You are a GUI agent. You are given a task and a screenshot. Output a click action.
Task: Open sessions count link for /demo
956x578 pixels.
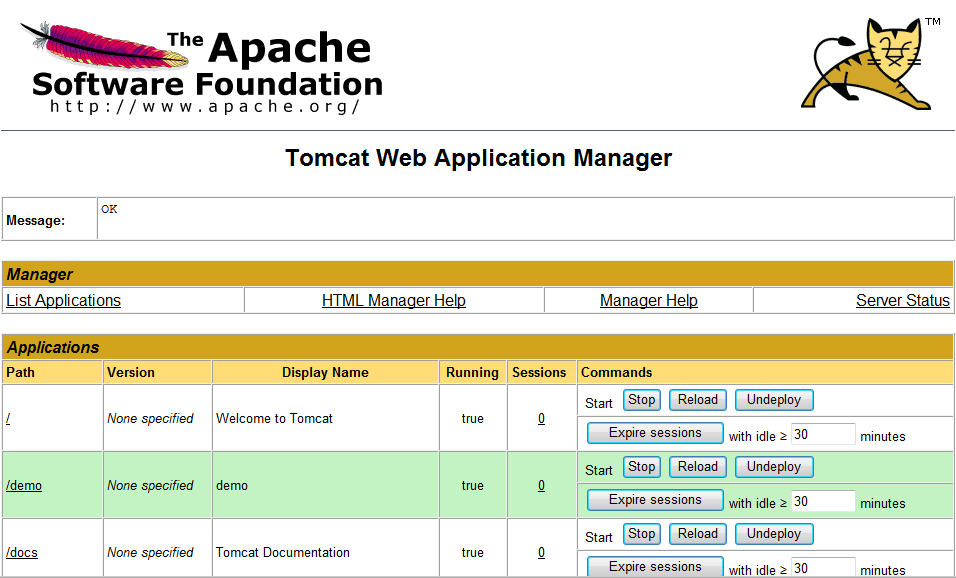541,485
